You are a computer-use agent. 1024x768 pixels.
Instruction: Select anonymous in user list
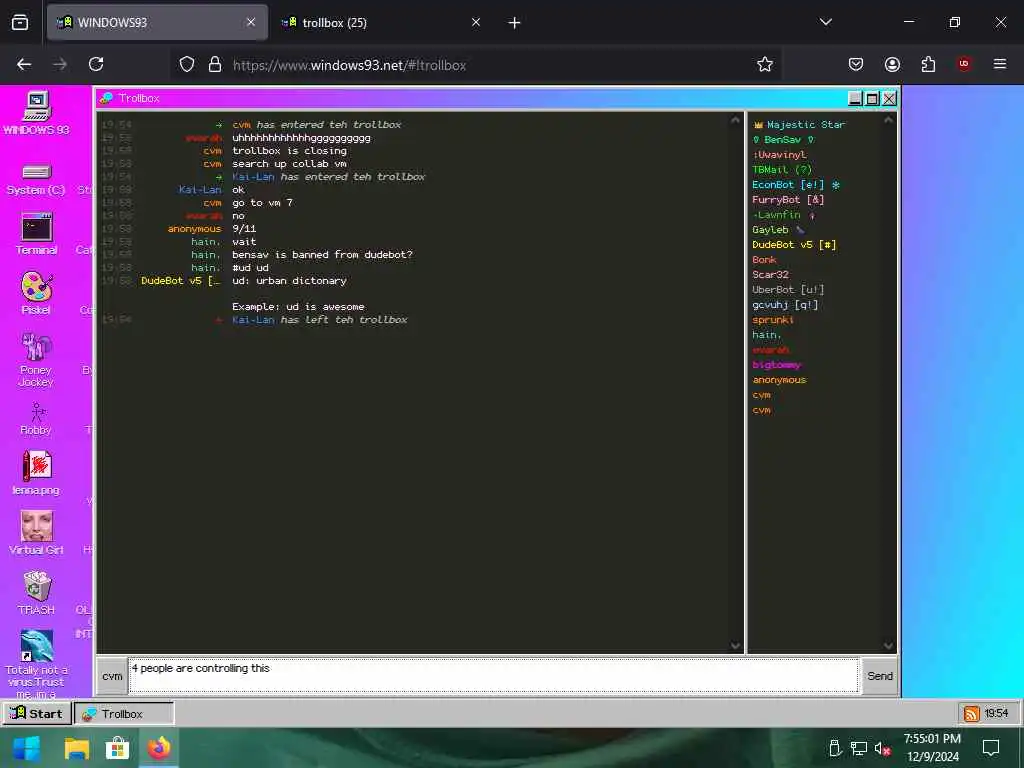click(x=779, y=380)
